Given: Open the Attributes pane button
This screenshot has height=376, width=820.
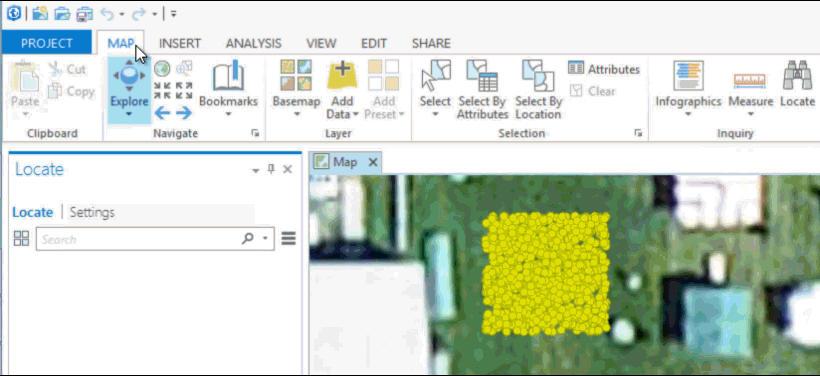Looking at the screenshot, I should [x=604, y=69].
